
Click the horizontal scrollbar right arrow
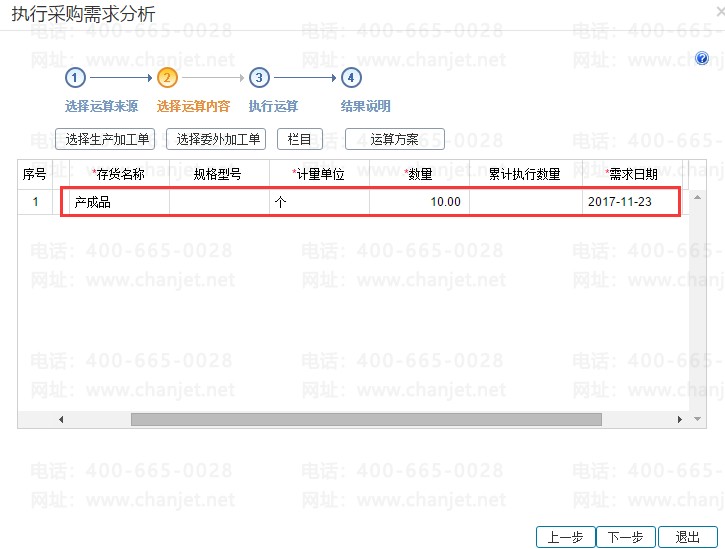[680, 419]
